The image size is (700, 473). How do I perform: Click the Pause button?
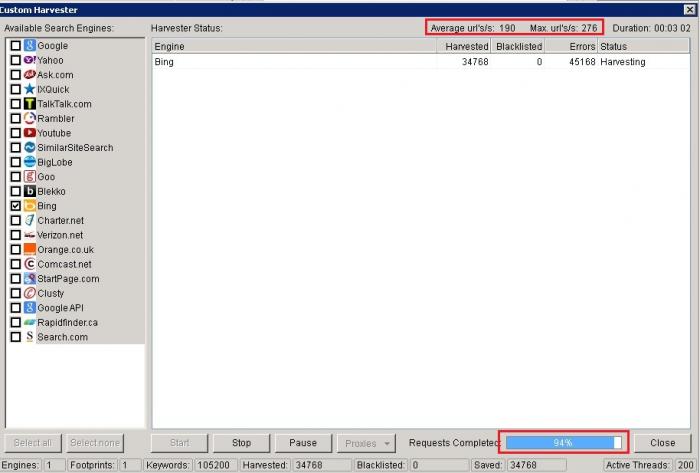(x=303, y=443)
